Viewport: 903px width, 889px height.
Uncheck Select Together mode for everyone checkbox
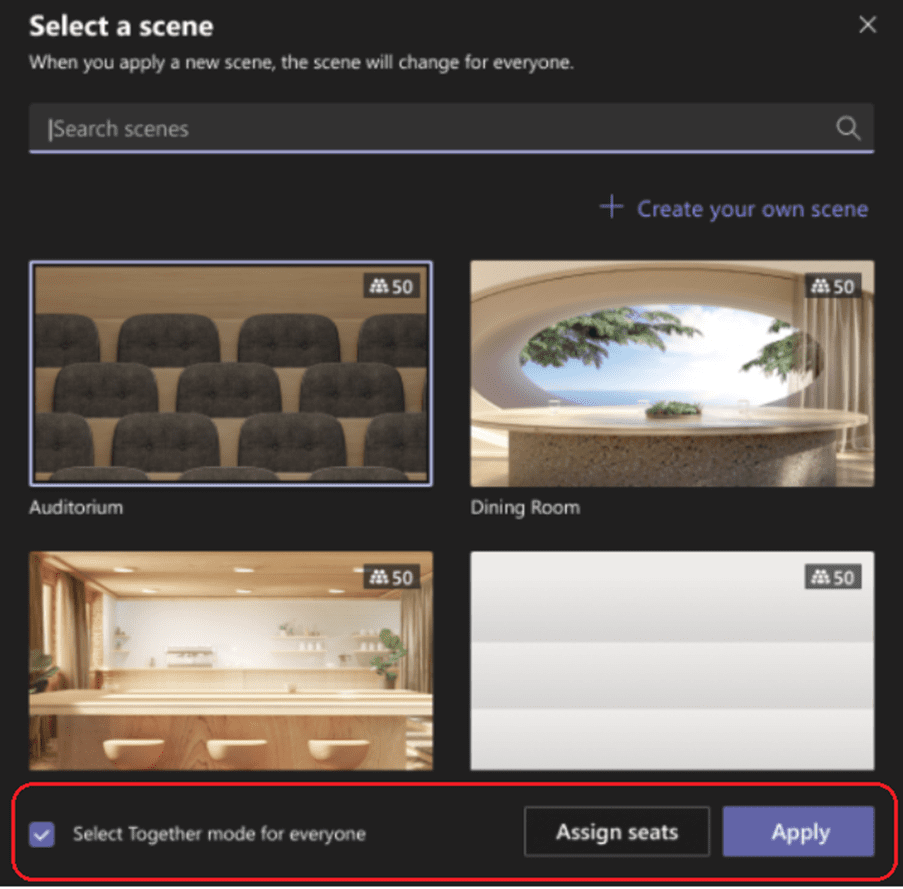pyautogui.click(x=42, y=833)
